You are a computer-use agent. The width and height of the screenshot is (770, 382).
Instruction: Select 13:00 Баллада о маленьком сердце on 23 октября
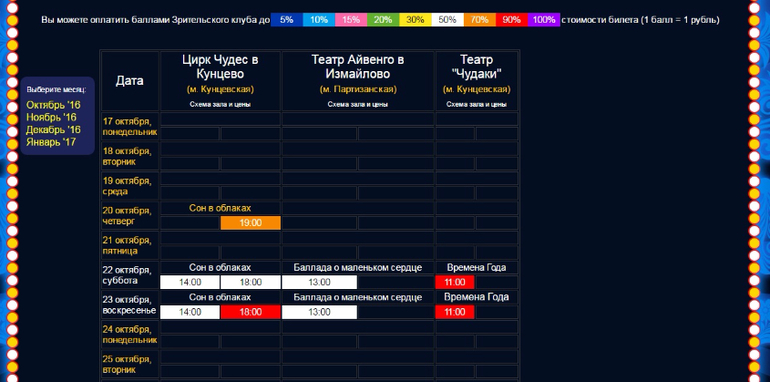point(319,312)
